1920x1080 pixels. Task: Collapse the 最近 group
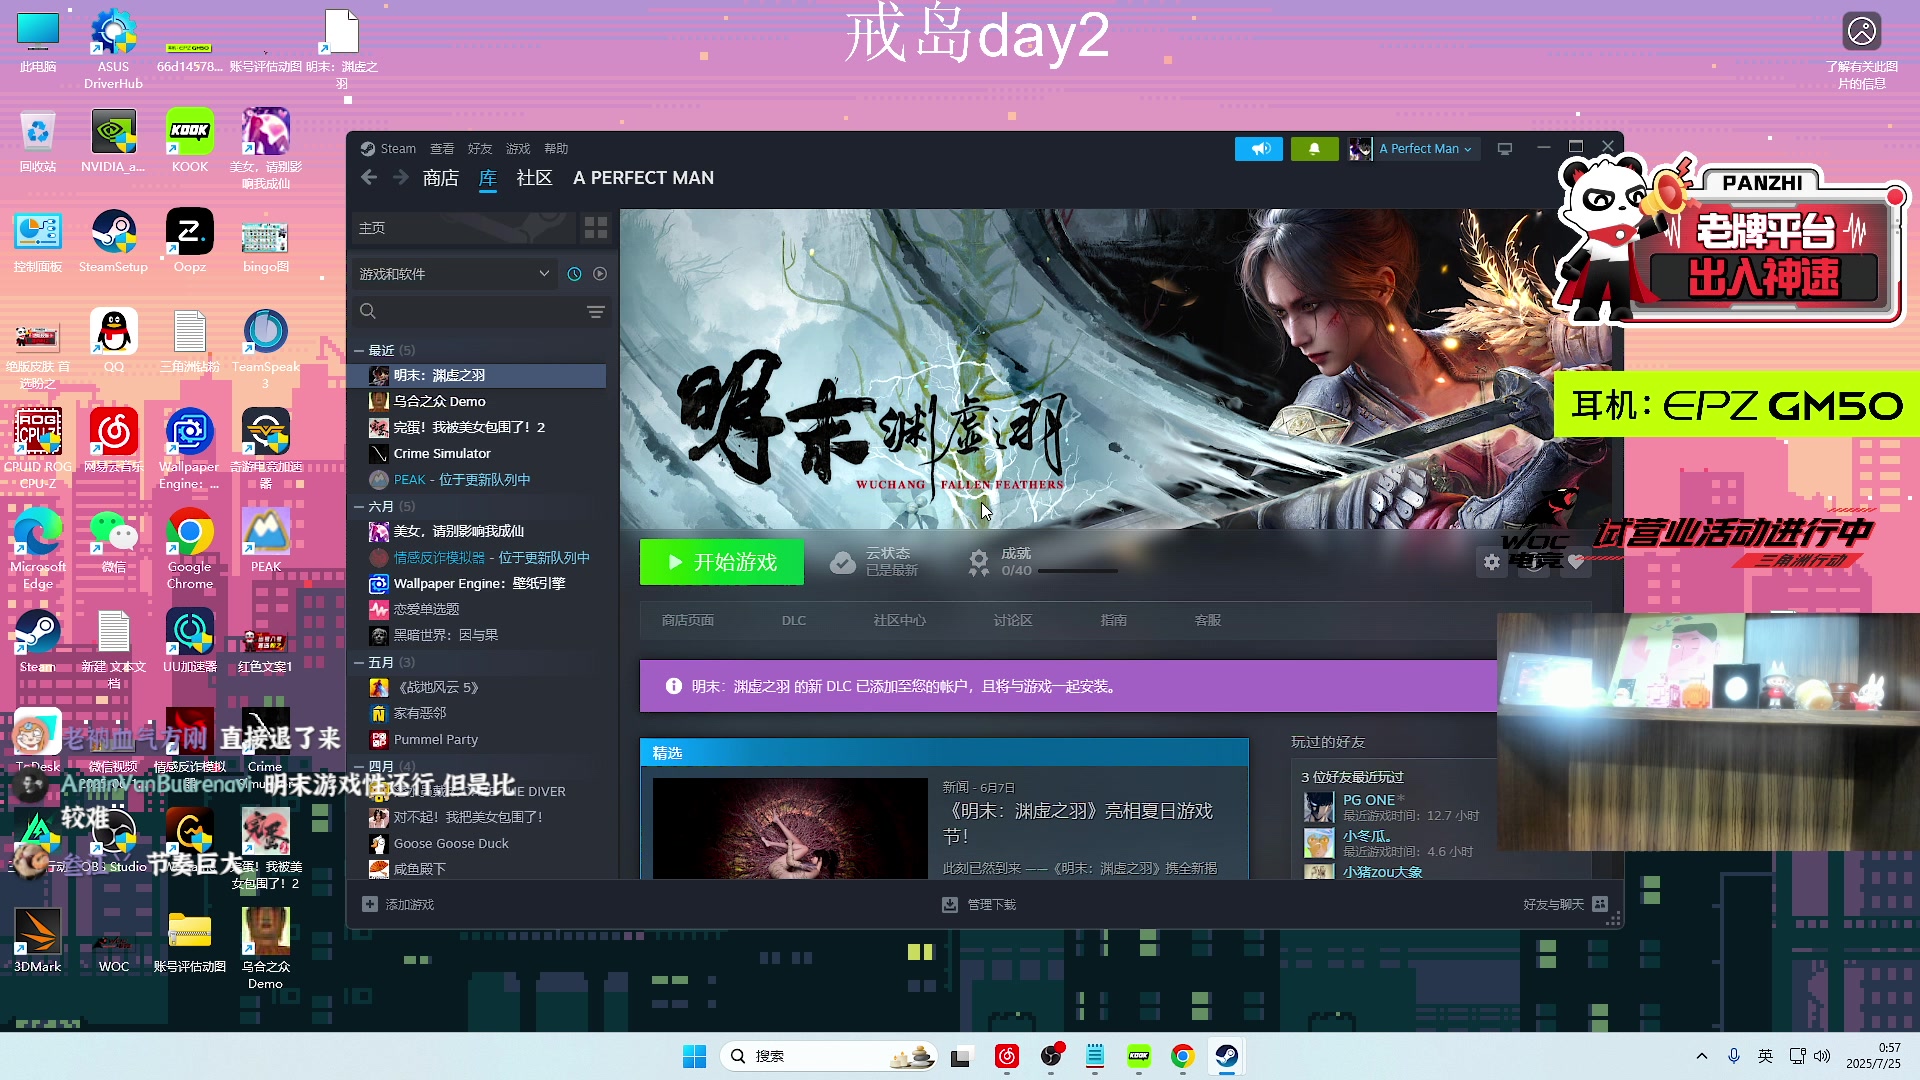coord(359,350)
